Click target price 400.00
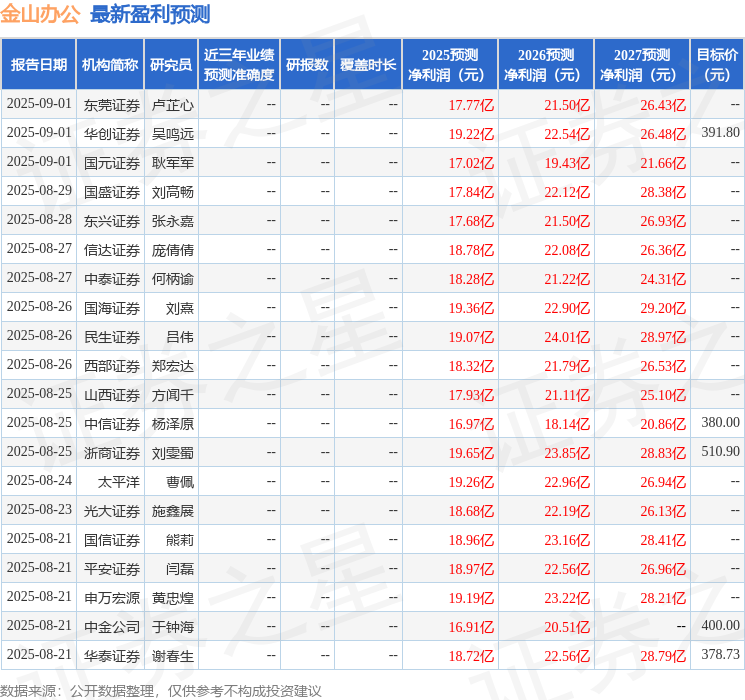The width and height of the screenshot is (745, 700). [x=720, y=625]
